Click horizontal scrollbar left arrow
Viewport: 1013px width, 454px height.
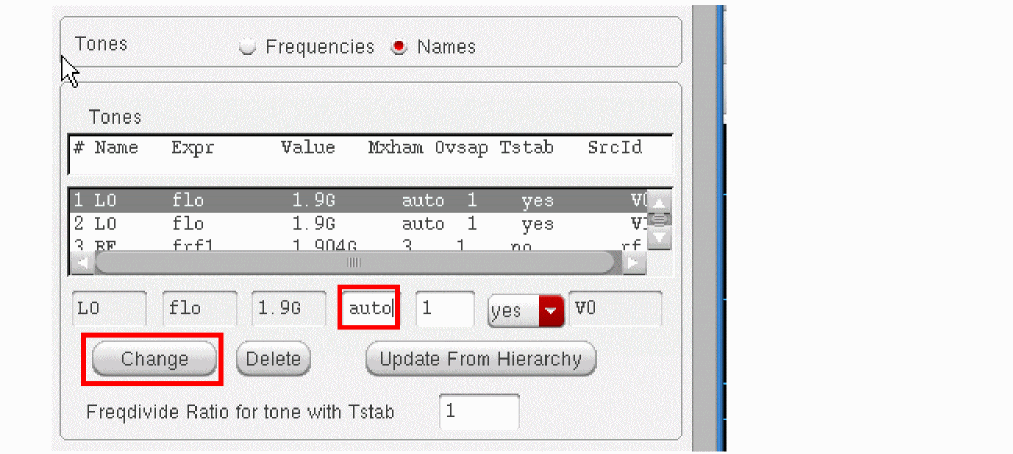coord(81,263)
